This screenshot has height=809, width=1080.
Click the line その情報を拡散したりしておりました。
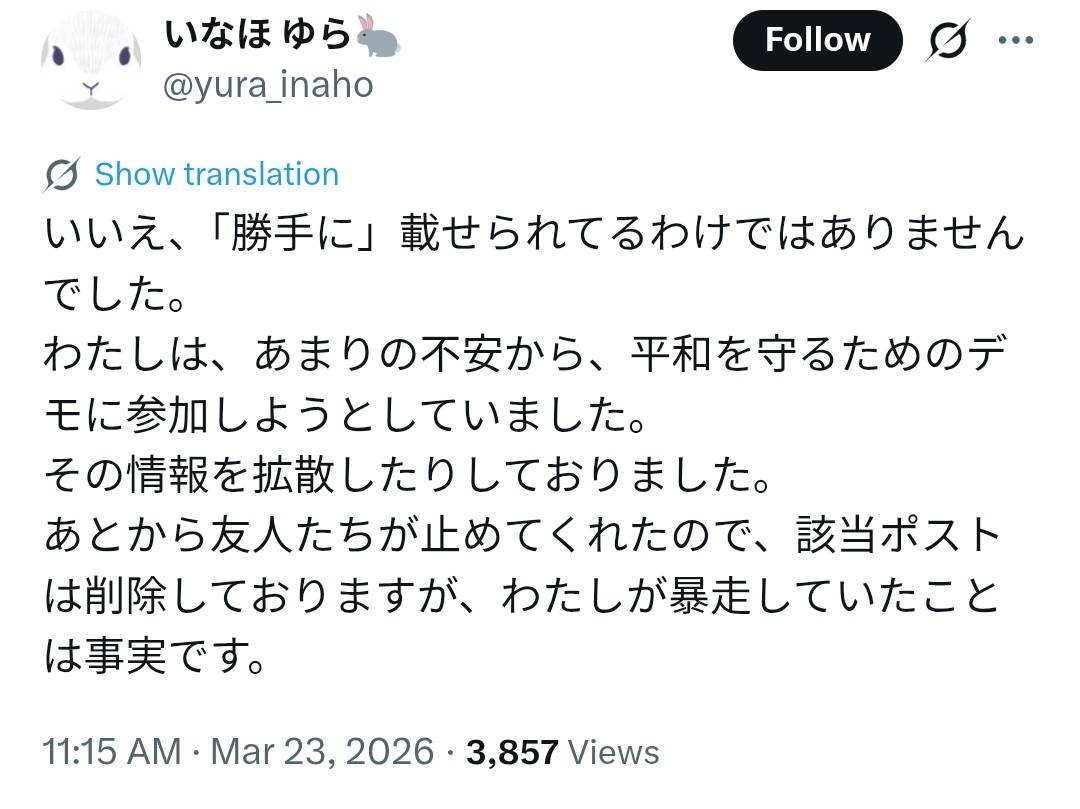[x=409, y=476]
